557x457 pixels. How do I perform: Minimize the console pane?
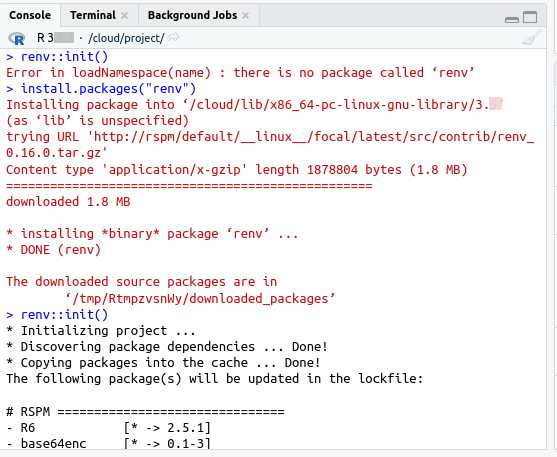(512, 20)
